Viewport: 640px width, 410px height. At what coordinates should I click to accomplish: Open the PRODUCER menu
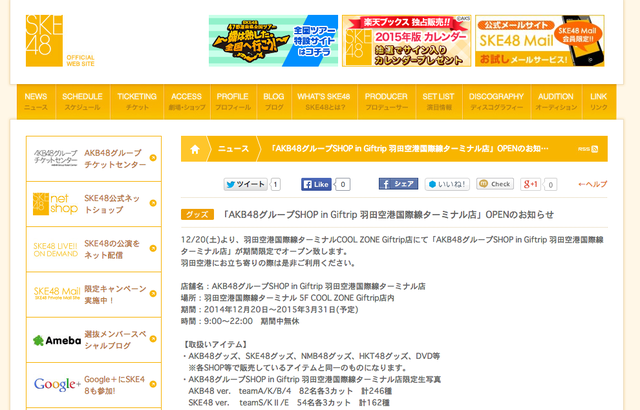point(386,102)
